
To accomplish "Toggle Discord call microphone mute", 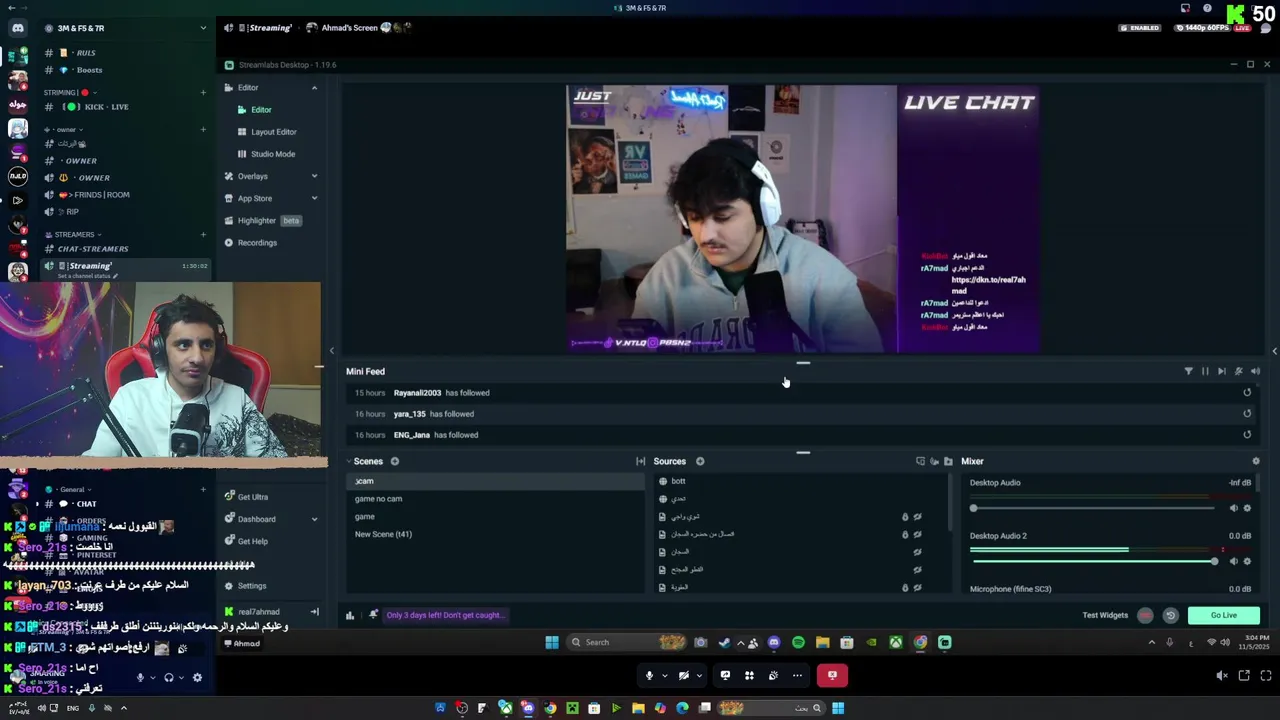I will pos(649,676).
